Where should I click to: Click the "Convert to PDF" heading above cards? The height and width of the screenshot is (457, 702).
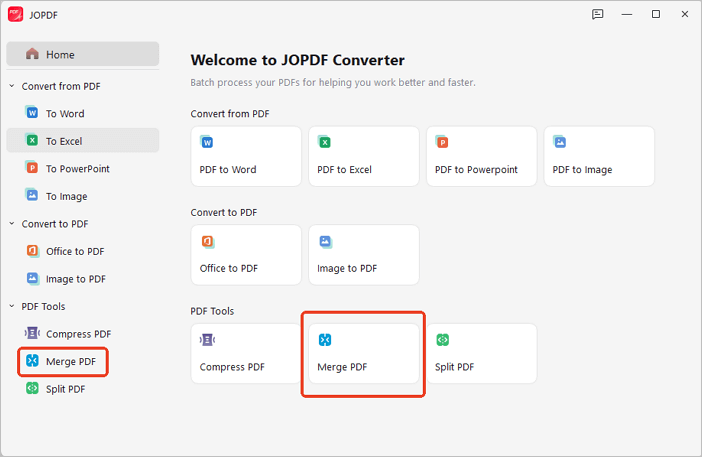coord(224,212)
